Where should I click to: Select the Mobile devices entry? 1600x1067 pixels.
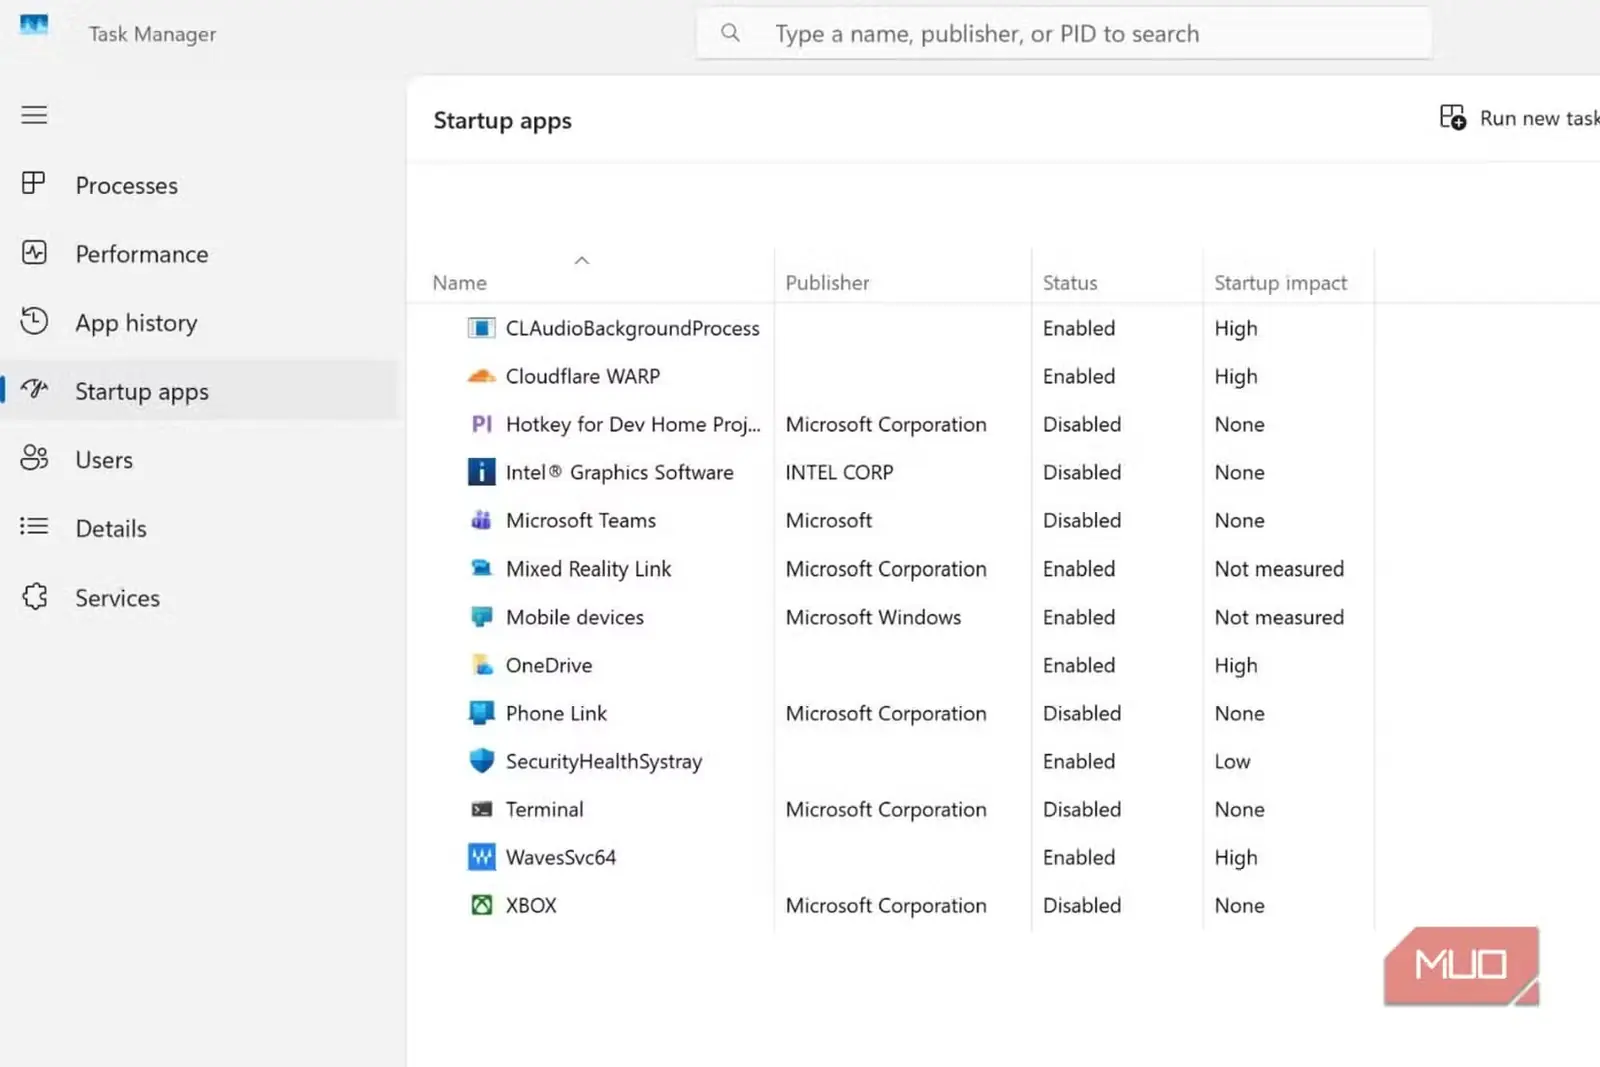[x=574, y=617]
